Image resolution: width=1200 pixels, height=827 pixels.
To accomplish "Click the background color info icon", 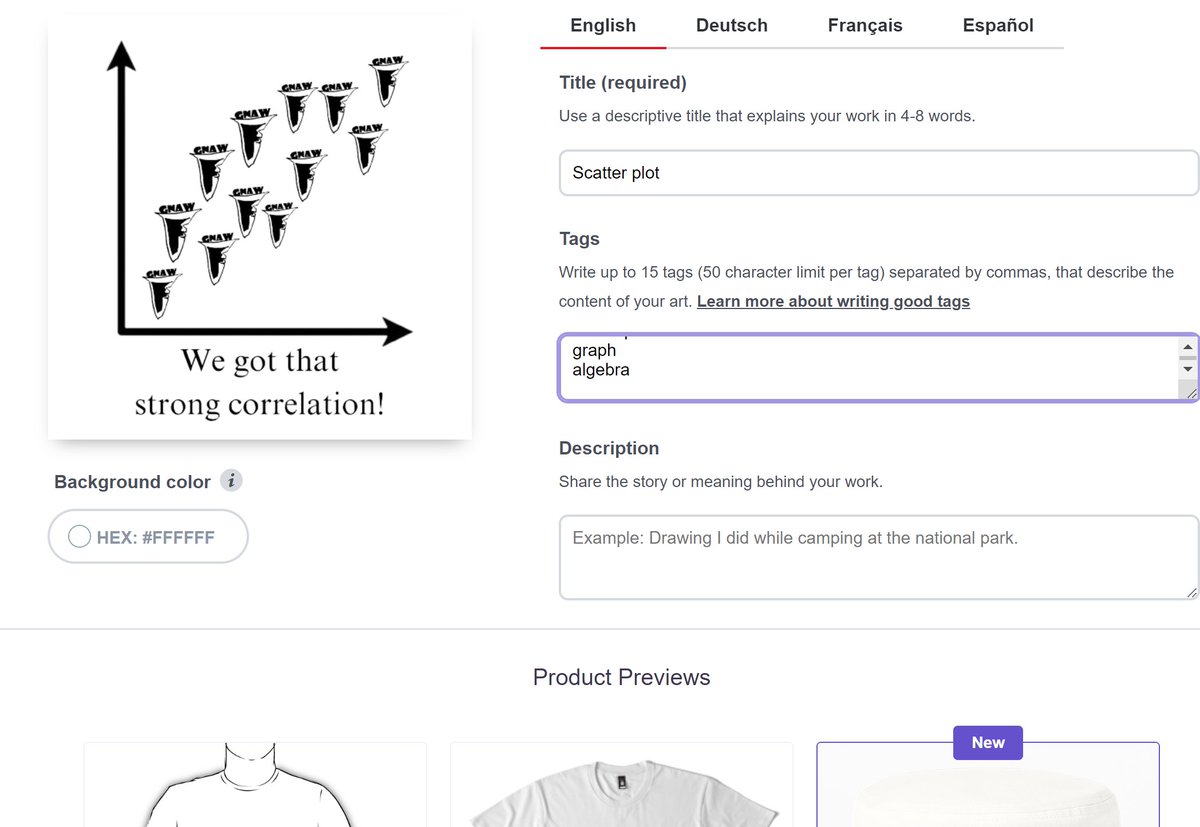I will coord(231,481).
